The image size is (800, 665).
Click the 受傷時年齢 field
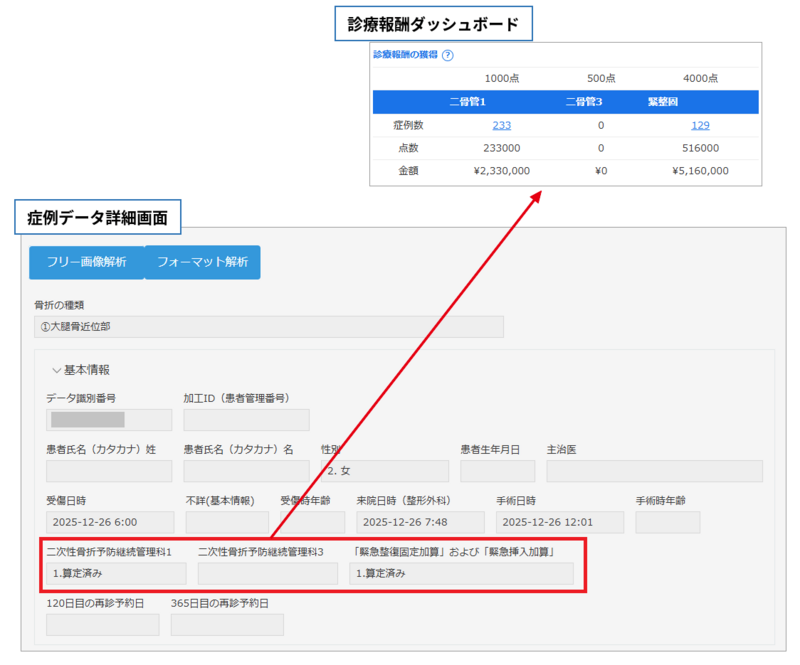312,523
